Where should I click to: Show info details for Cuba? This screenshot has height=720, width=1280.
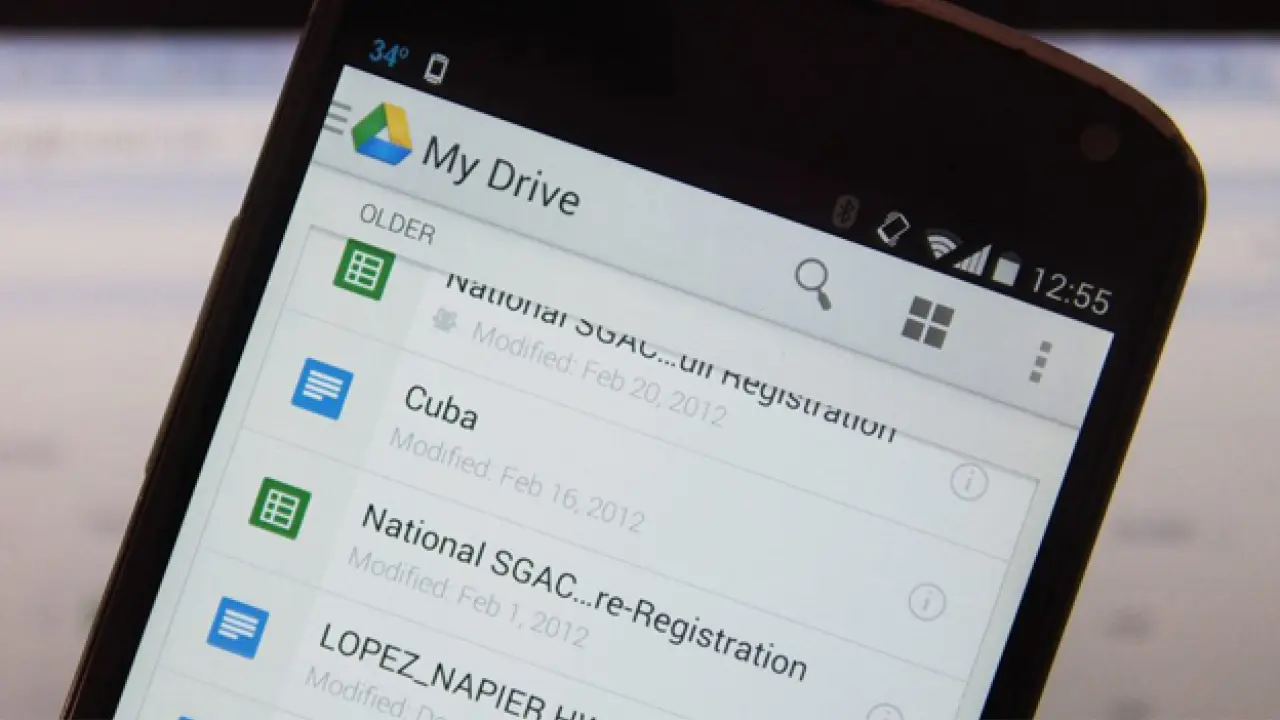tap(927, 601)
